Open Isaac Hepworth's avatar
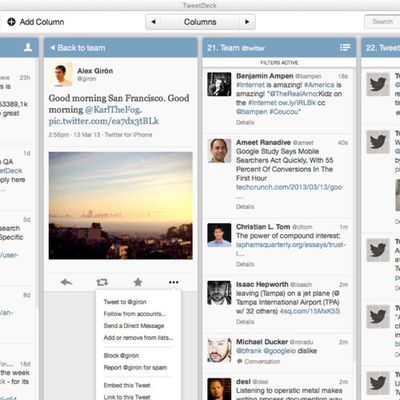400x400 pixels. click(219, 293)
